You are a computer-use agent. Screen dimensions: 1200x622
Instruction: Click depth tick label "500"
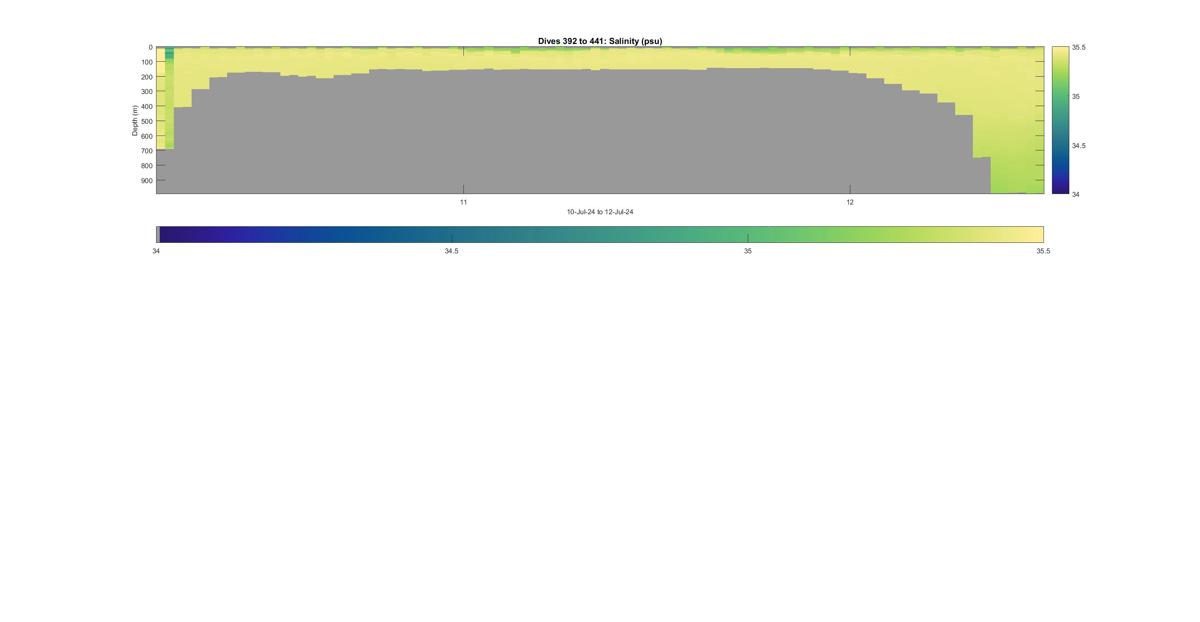pos(146,121)
